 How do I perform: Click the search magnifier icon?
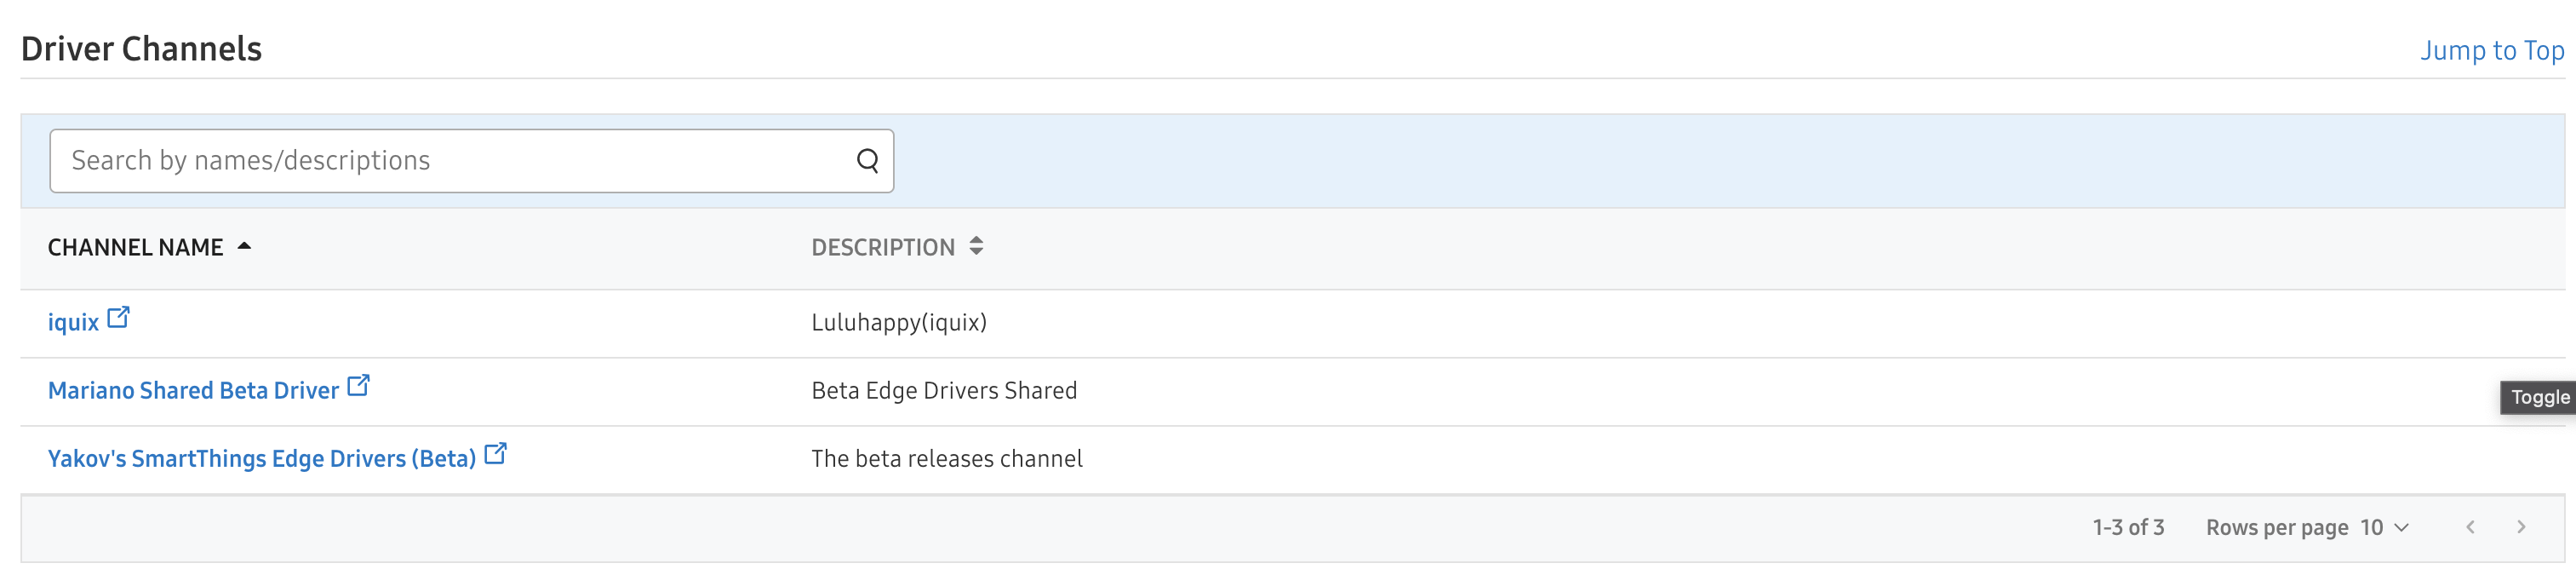[x=867, y=160]
